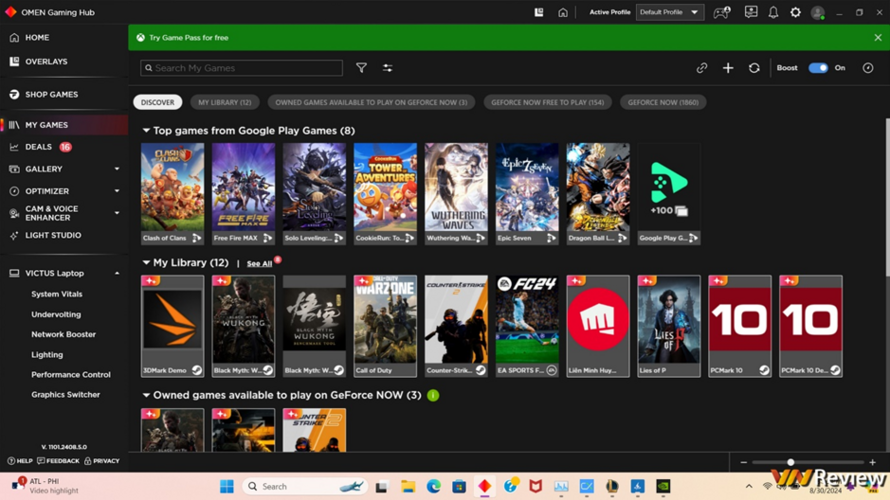Viewport: 890px width, 500px height.
Task: Click the filter funnel icon
Action: 361,68
